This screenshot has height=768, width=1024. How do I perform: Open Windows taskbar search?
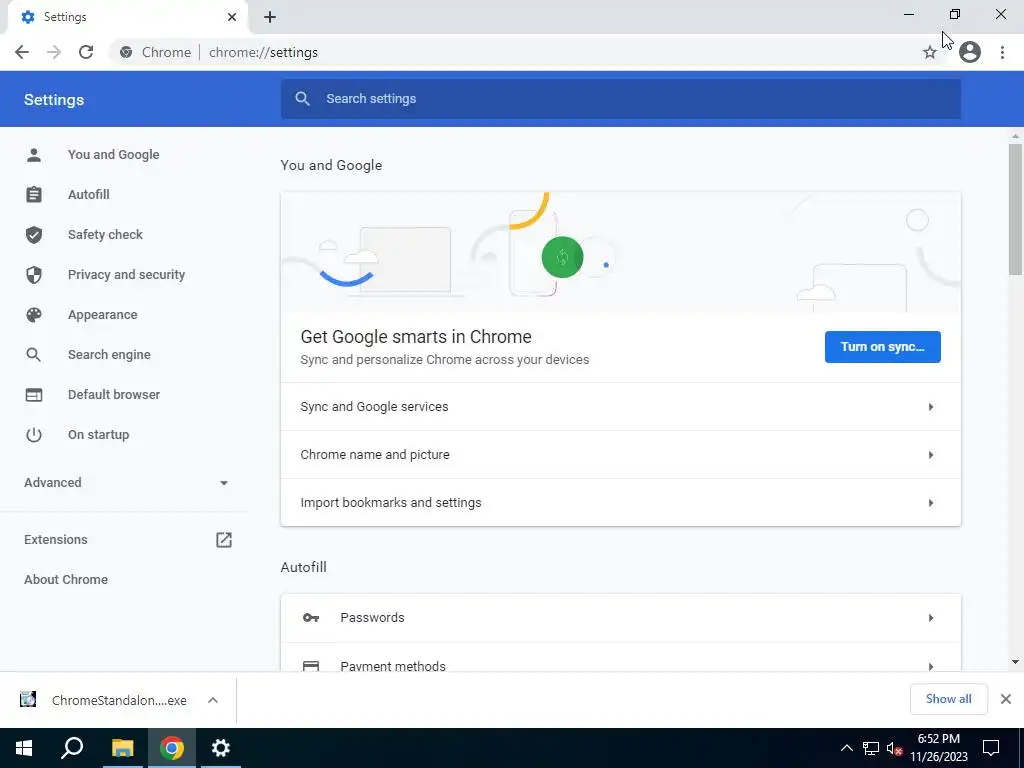72,748
